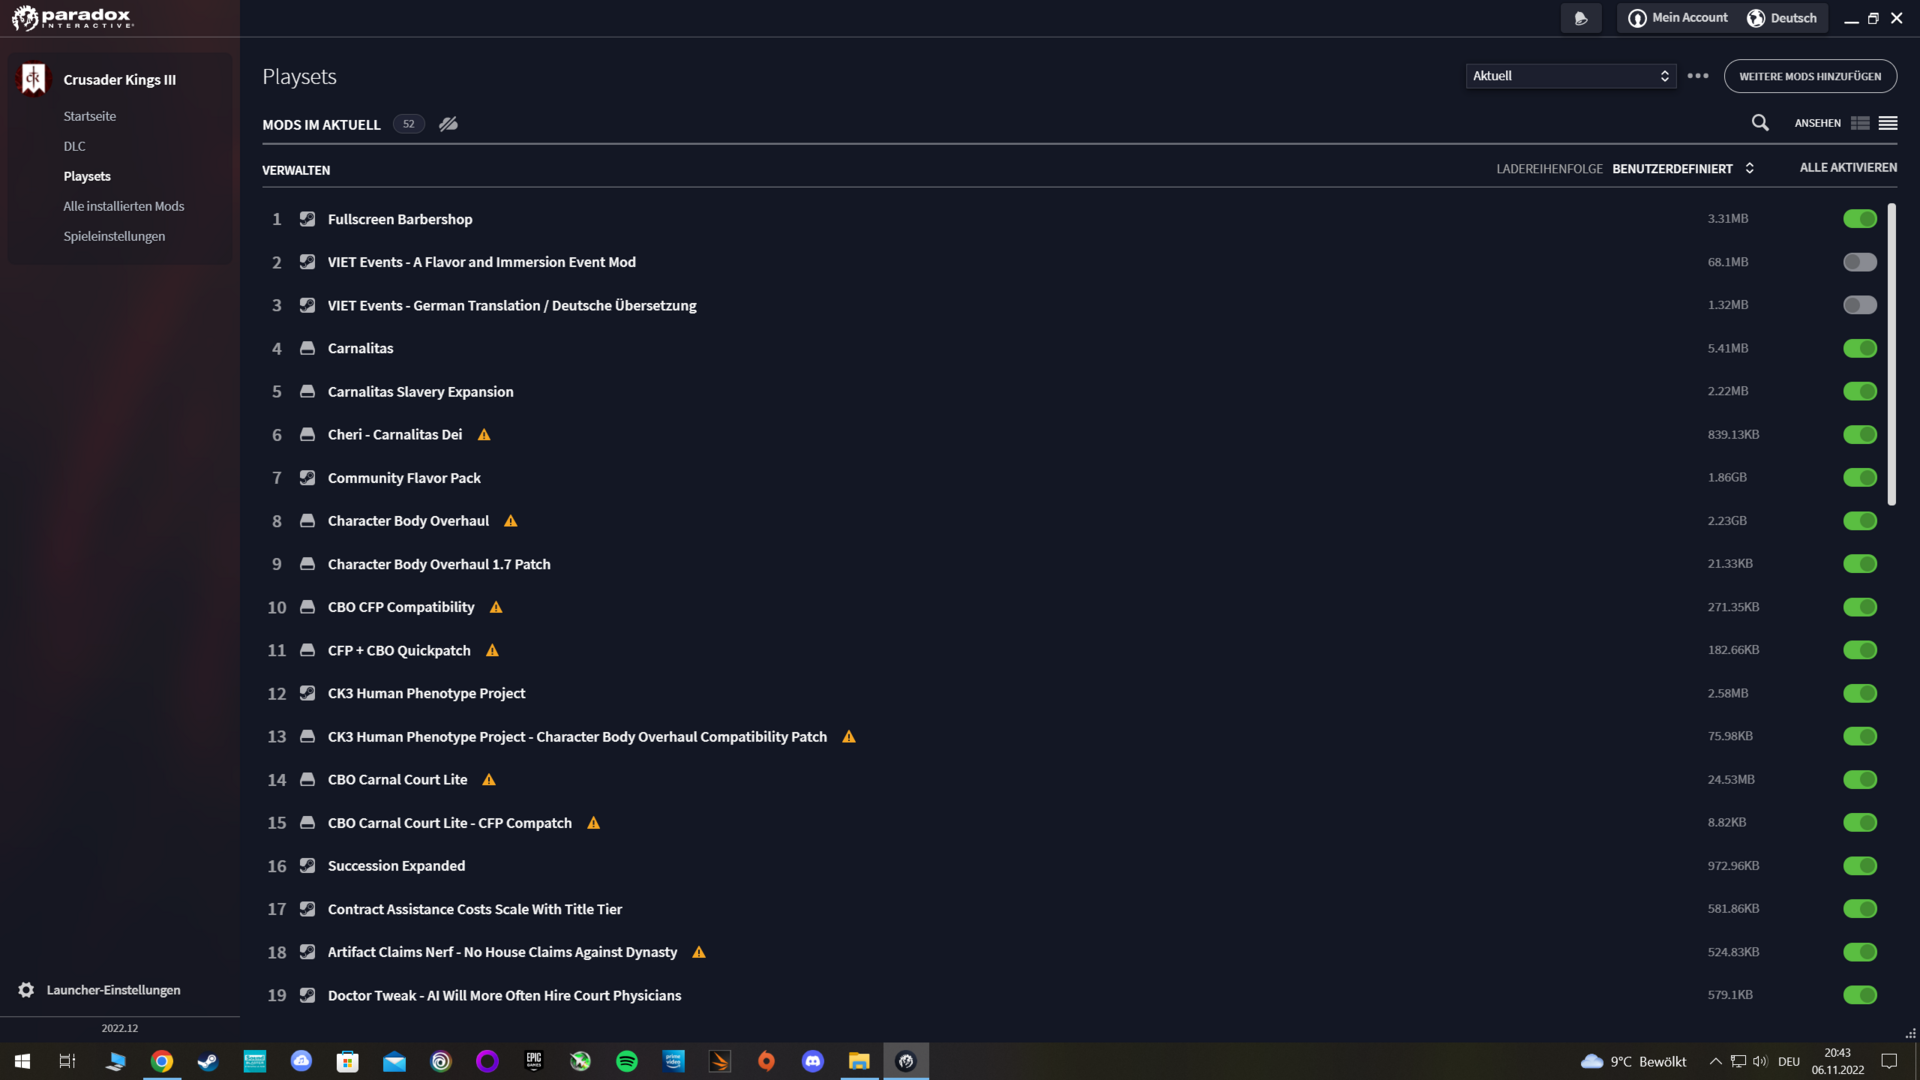Click the Launcher-Einstellungen gear icon
The width and height of the screenshot is (1920, 1080).
point(26,990)
